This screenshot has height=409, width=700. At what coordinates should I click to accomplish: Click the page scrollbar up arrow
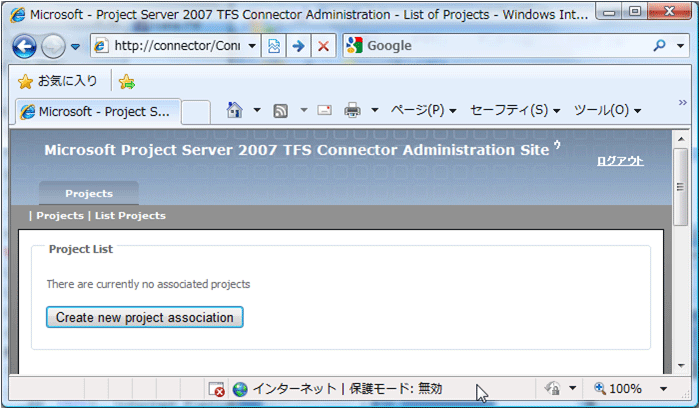pos(681,139)
